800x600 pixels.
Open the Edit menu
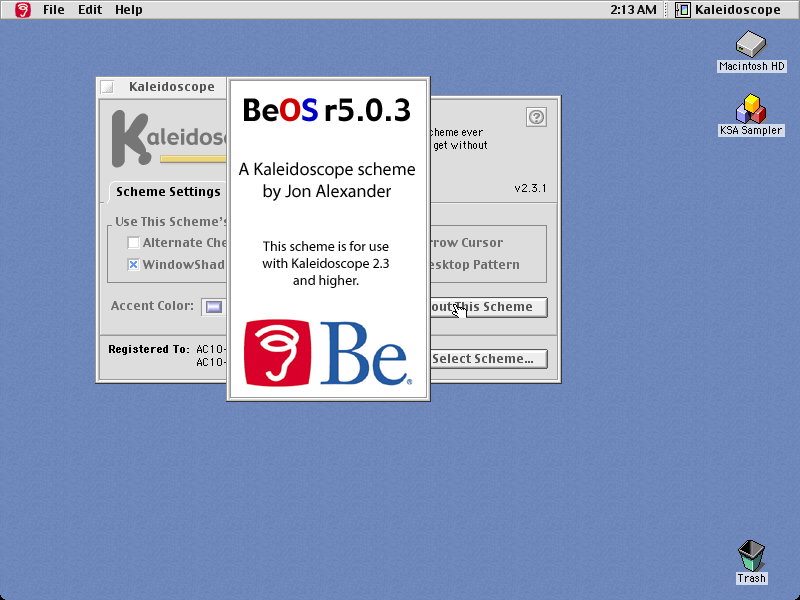click(x=90, y=10)
